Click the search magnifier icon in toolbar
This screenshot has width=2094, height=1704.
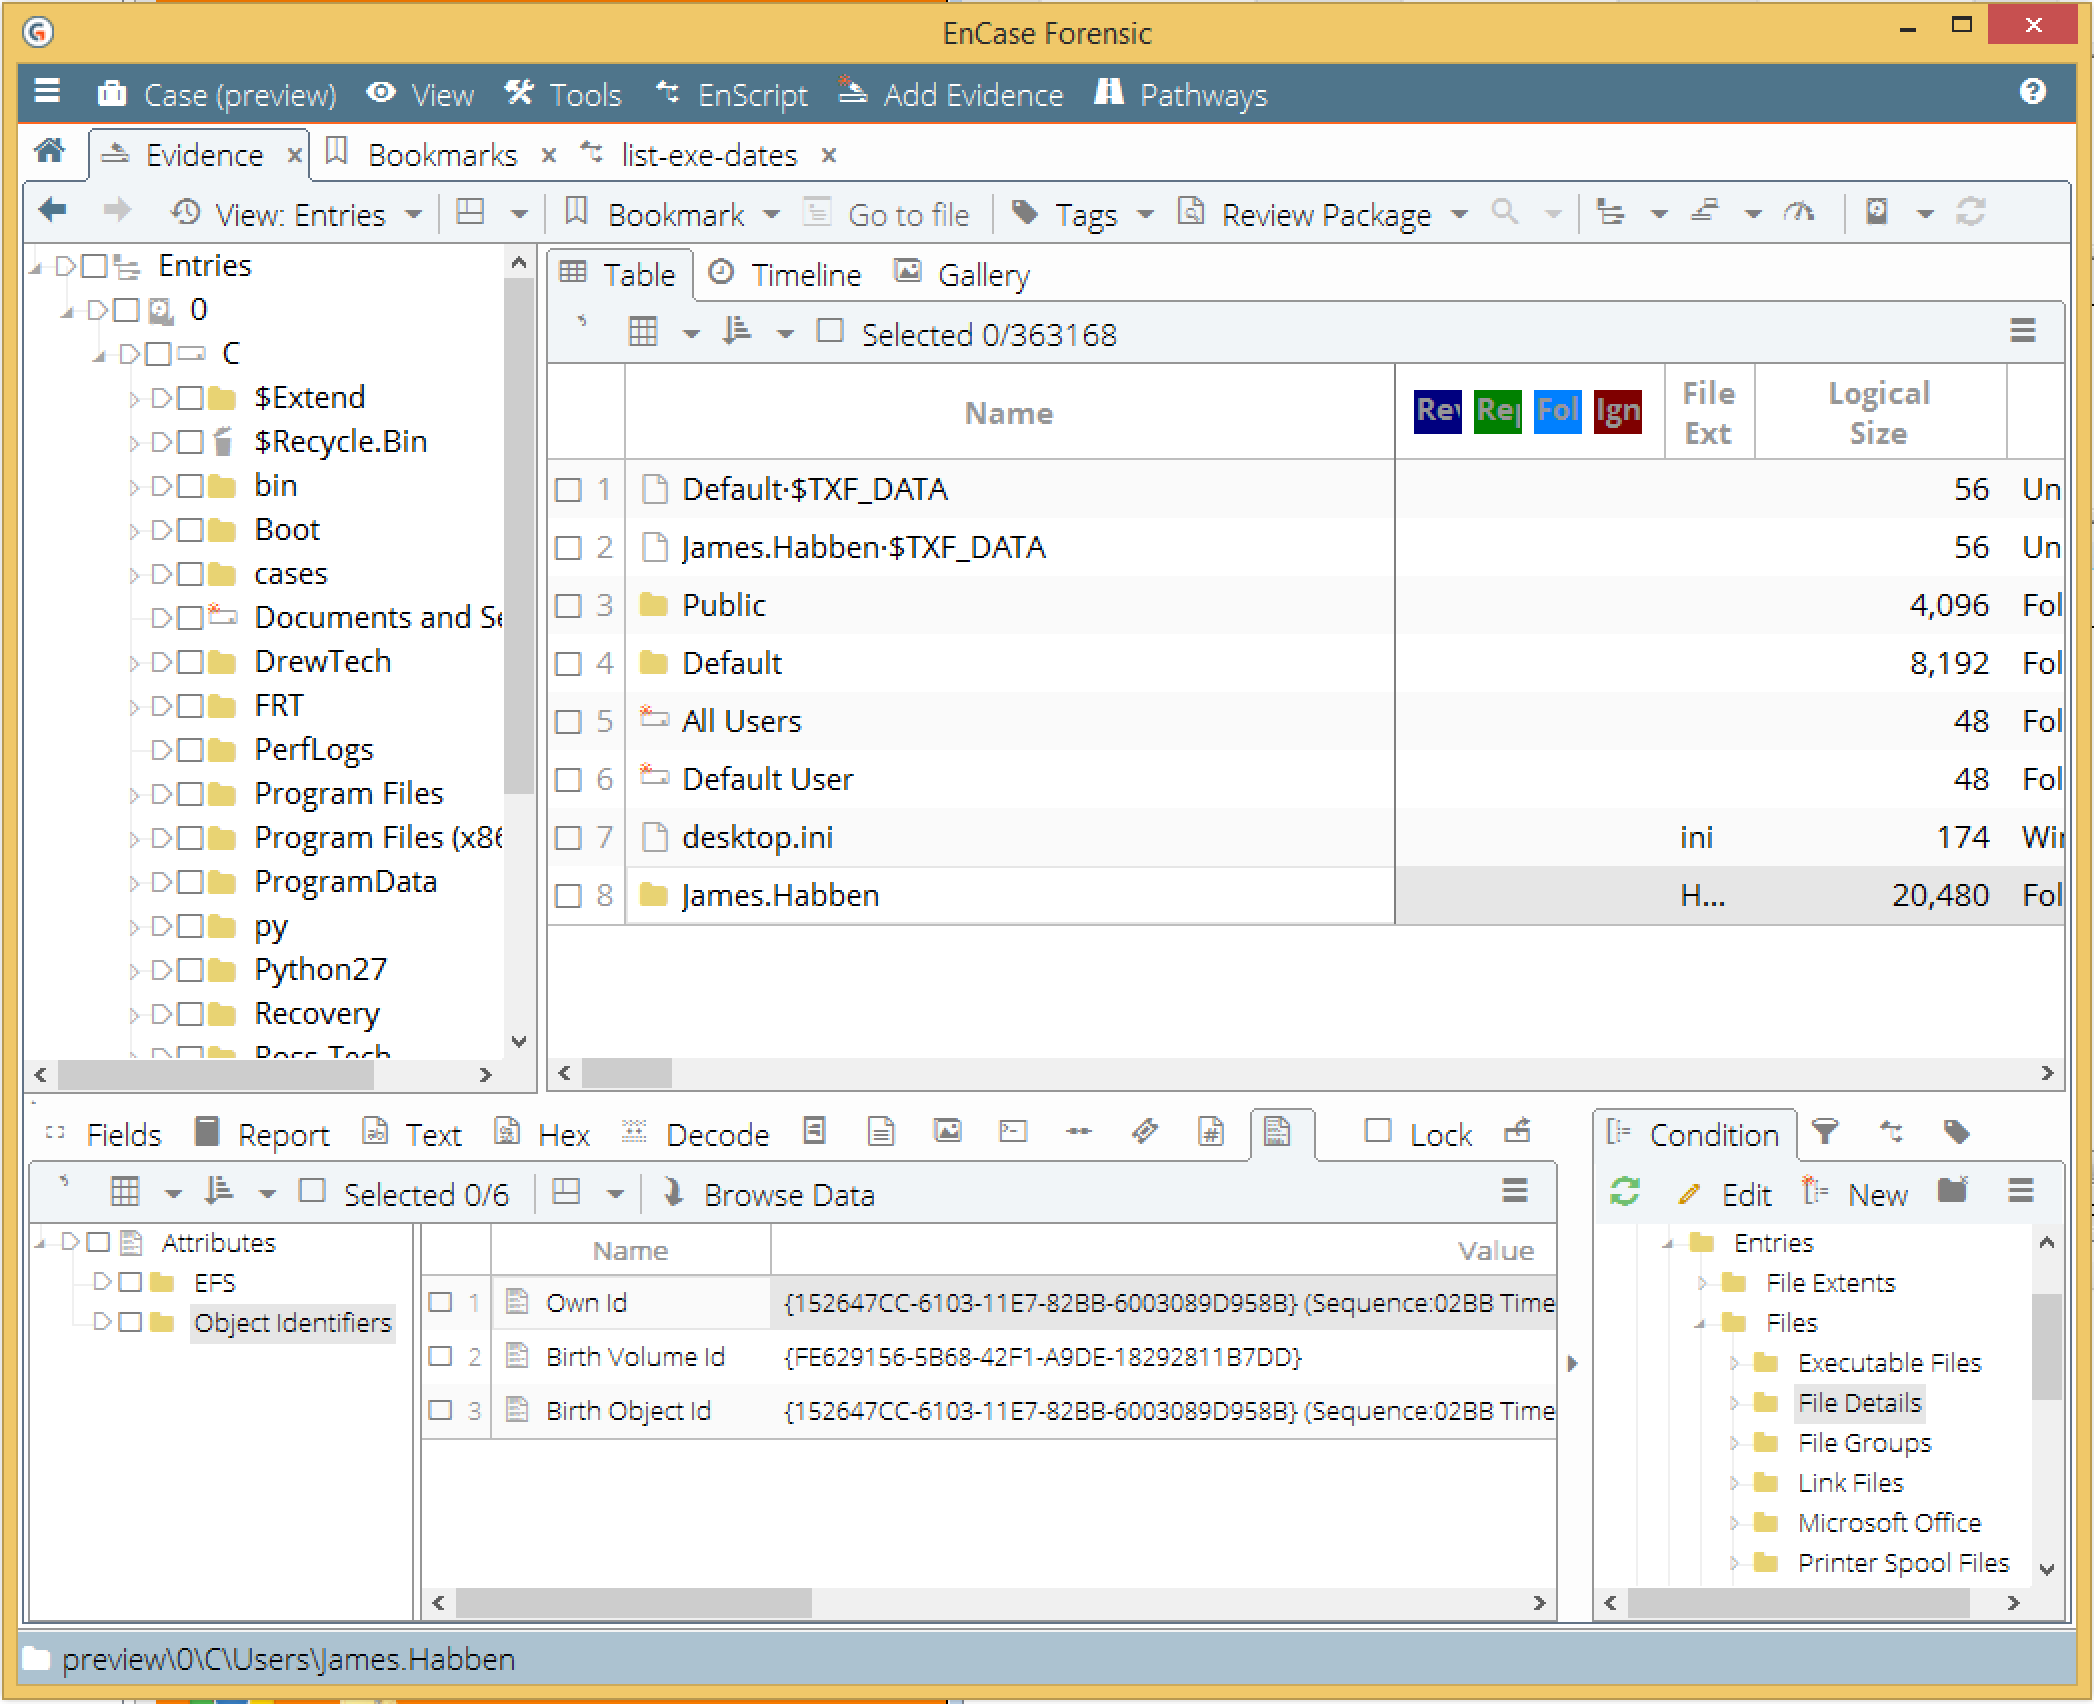click(x=1505, y=212)
